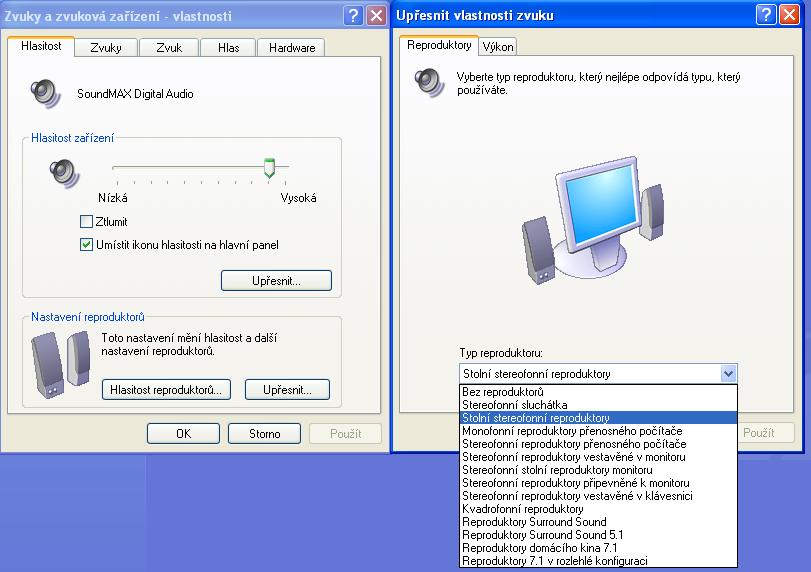Select Reproduktory 7.1 v rozlehlé konfiguraci
The height and width of the screenshot is (572, 811).
598,561
